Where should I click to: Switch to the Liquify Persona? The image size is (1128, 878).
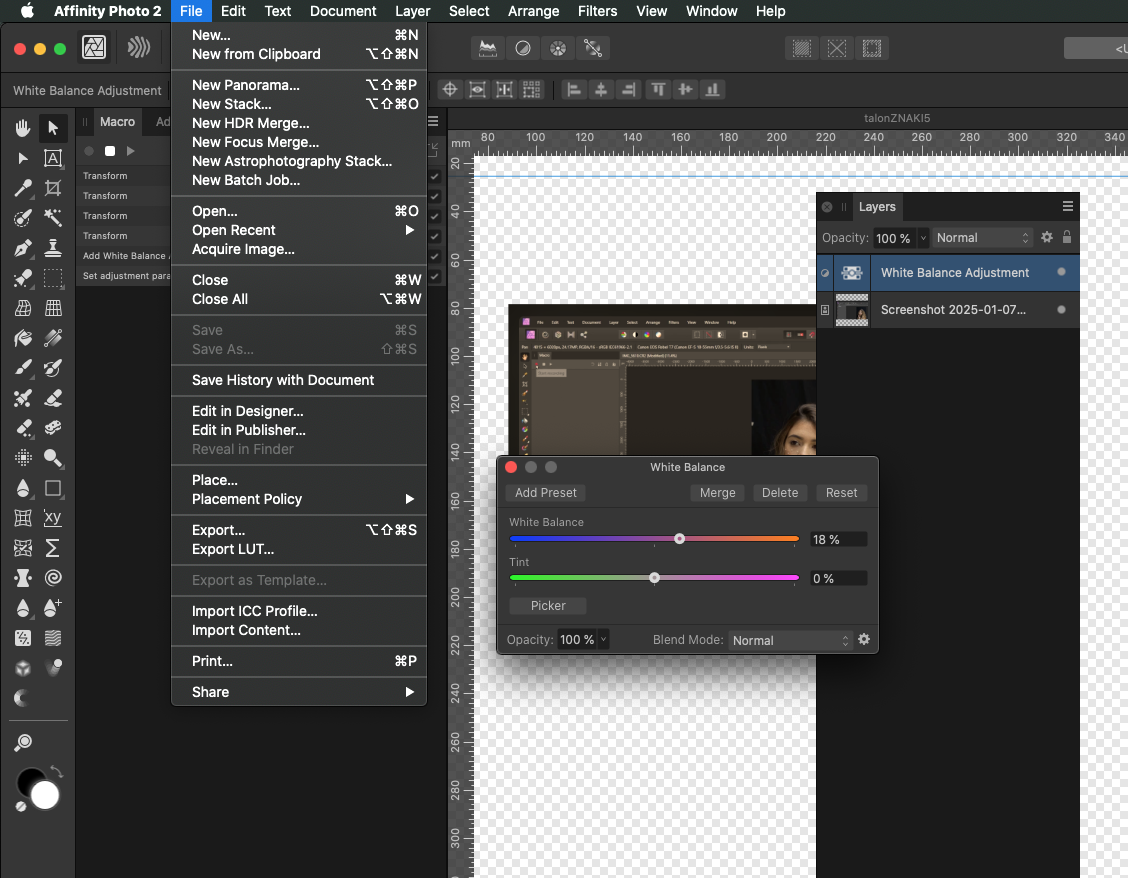coord(138,47)
